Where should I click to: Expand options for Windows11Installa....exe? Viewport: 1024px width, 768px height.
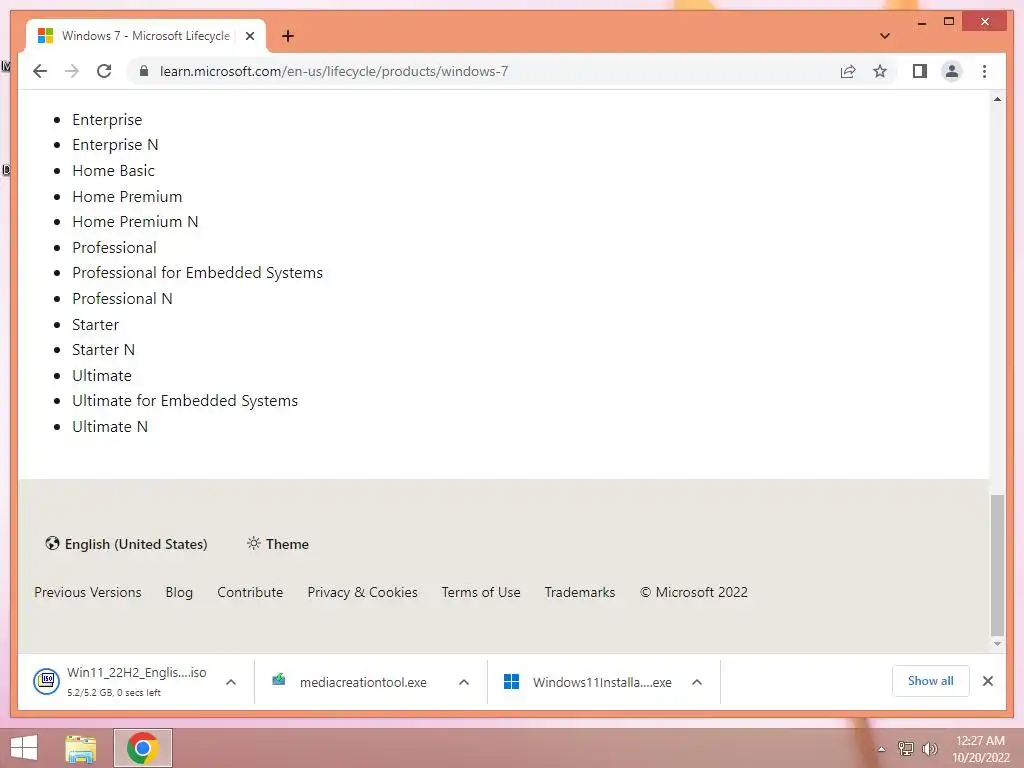tap(697, 682)
